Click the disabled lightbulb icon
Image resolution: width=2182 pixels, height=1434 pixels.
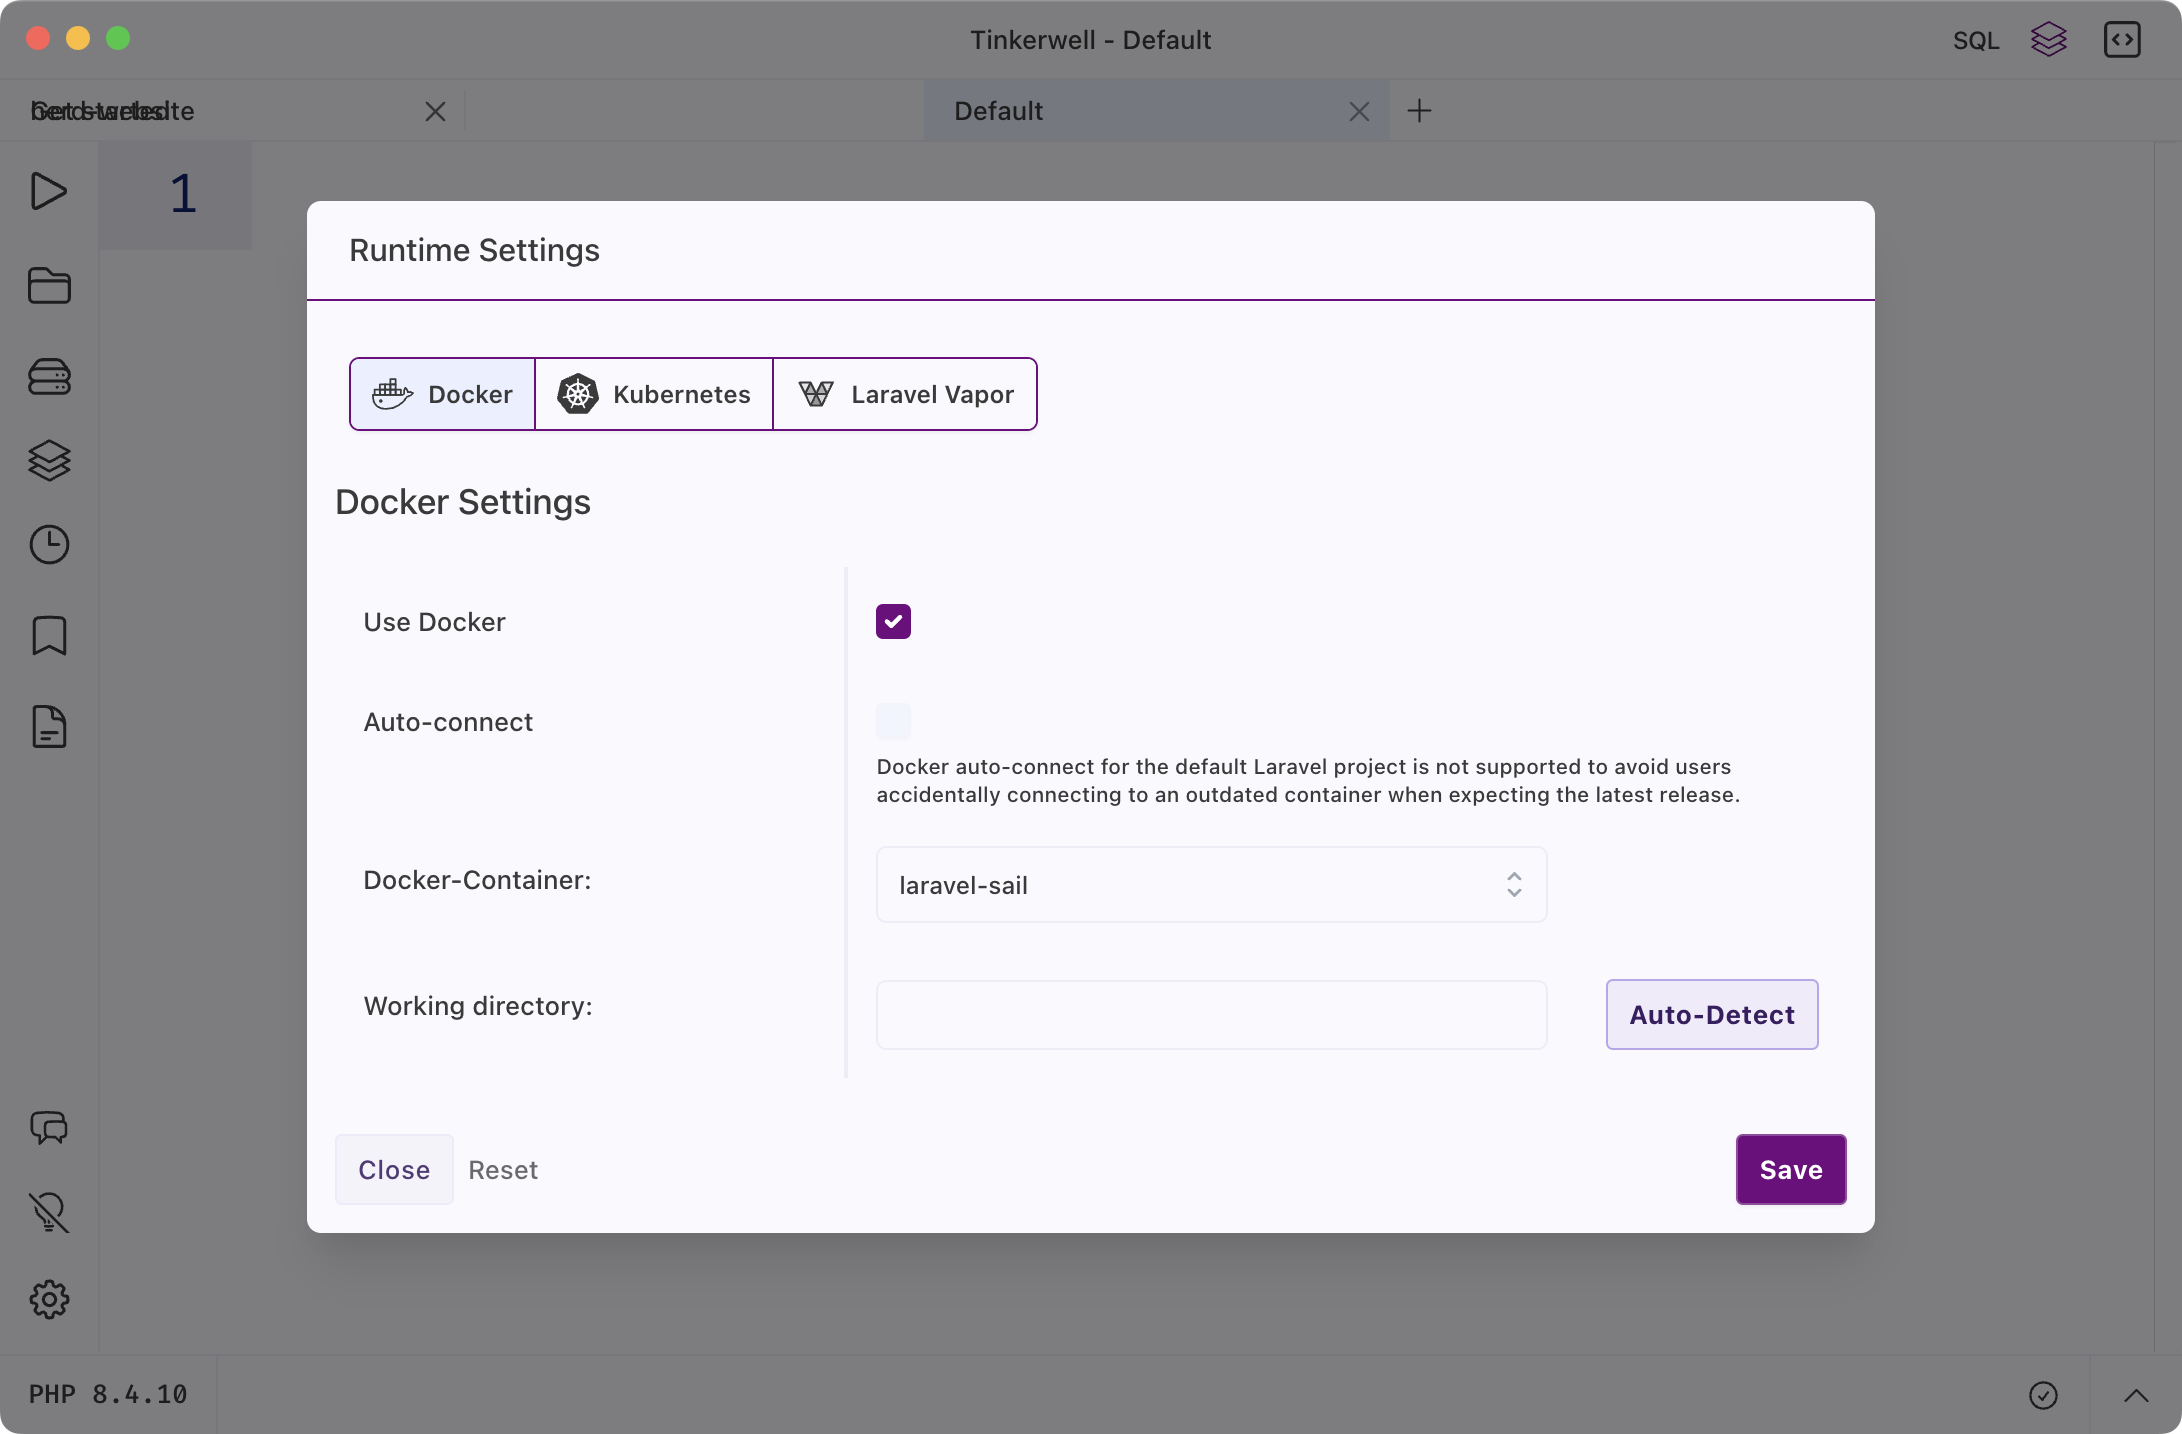tap(49, 1212)
